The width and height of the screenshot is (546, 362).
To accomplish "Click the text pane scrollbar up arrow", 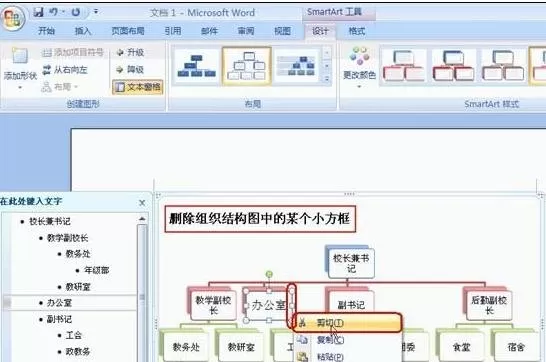I will pyautogui.click(x=142, y=219).
